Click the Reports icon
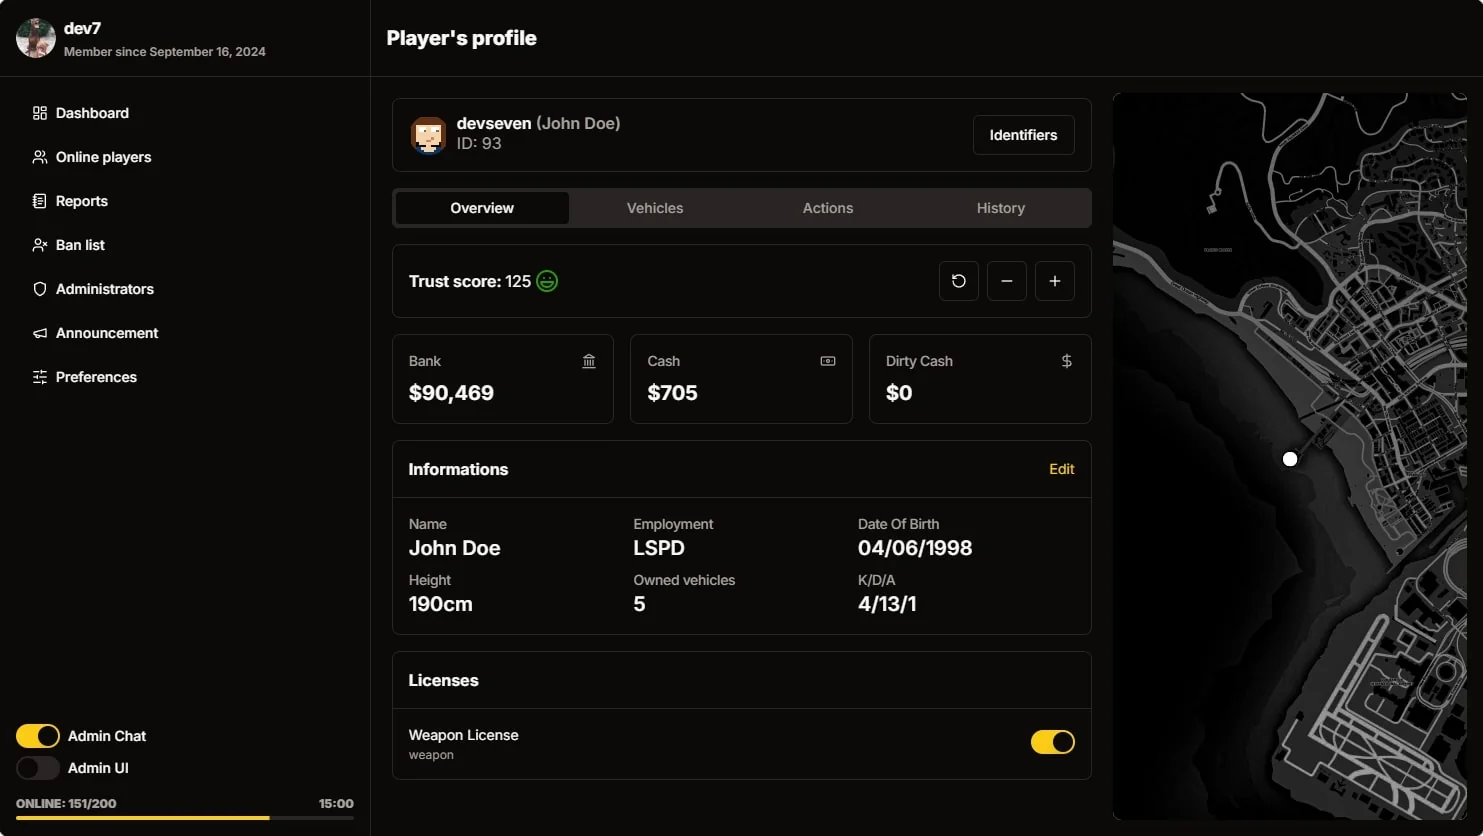1483x836 pixels. pos(38,201)
